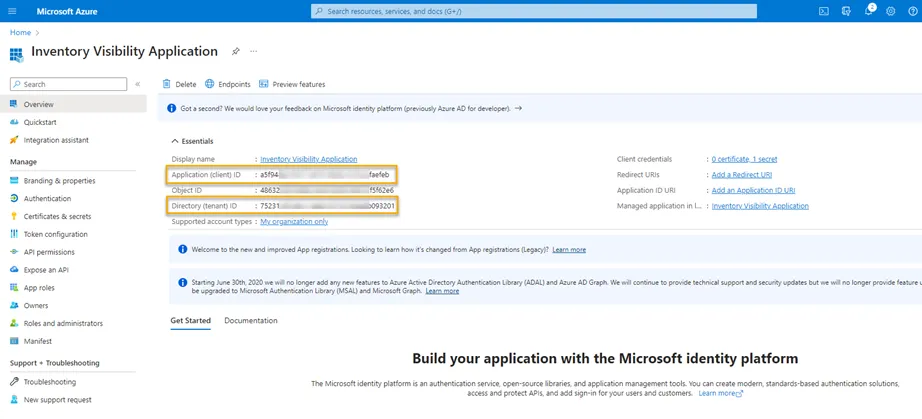The image size is (922, 419).
Task: Click the Microsoft Azure logo text
Action: pos(67,11)
